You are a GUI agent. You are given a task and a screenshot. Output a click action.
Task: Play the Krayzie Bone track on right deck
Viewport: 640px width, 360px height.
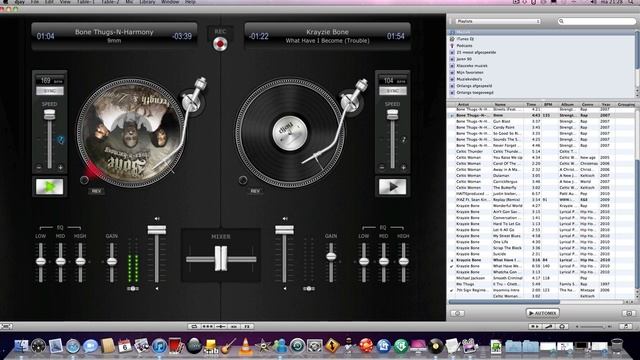(x=392, y=187)
